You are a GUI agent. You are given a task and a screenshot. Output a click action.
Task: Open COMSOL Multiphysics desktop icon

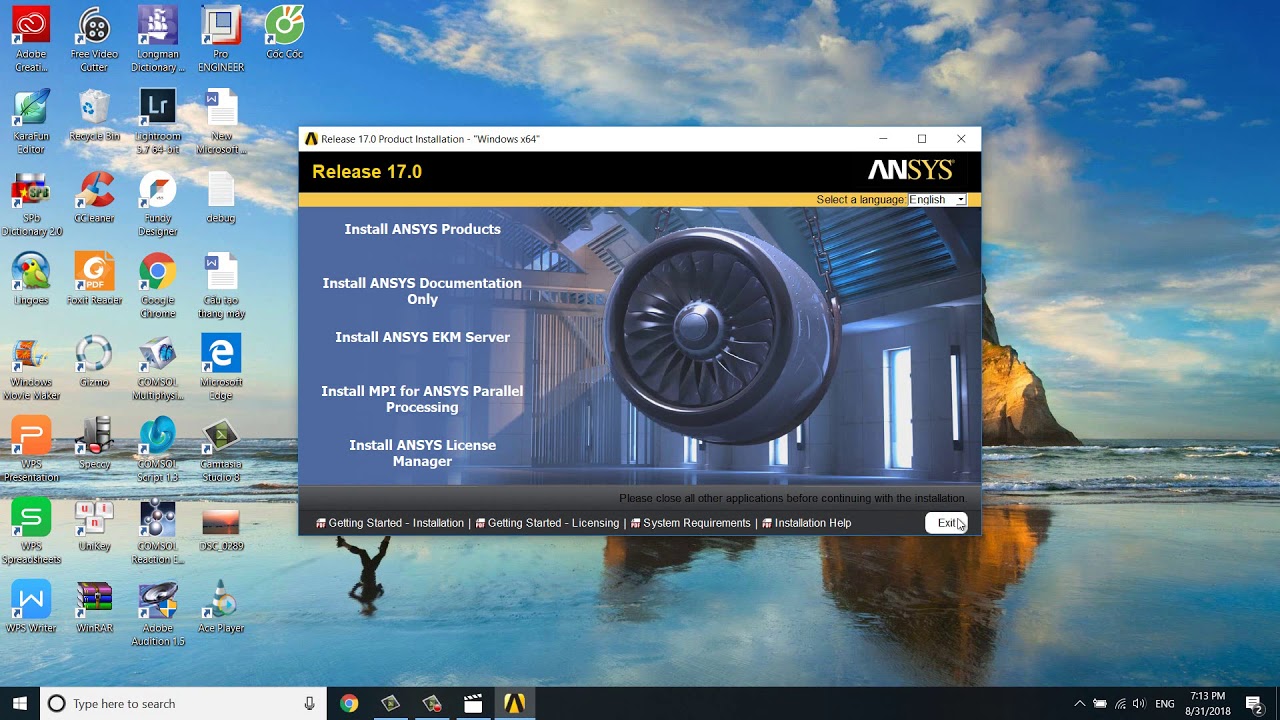(158, 367)
